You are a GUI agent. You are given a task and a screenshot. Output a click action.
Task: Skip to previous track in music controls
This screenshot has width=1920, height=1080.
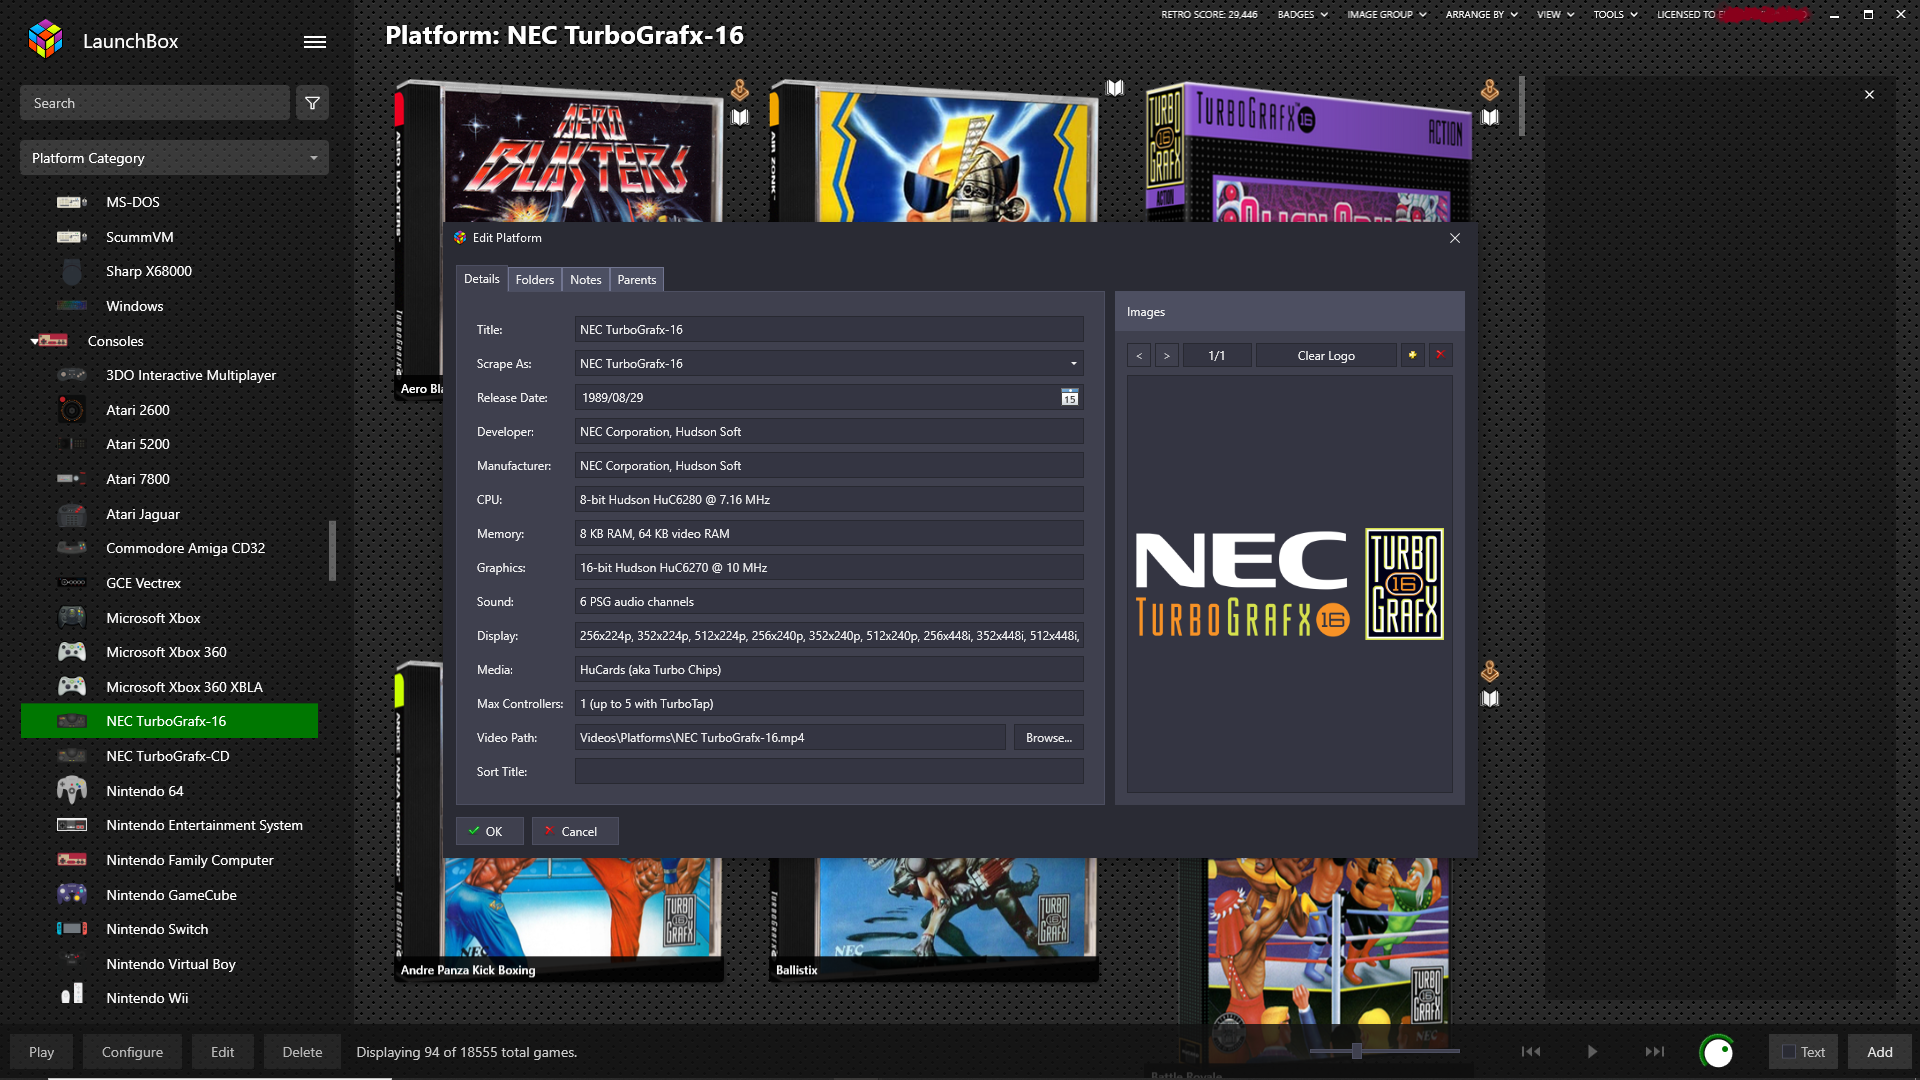point(1531,1051)
